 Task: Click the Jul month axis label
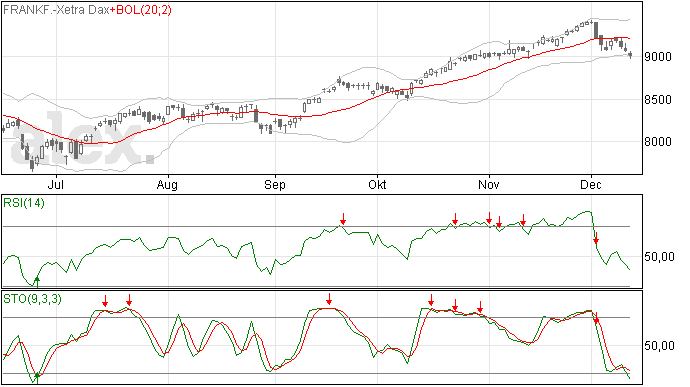[x=56, y=184]
